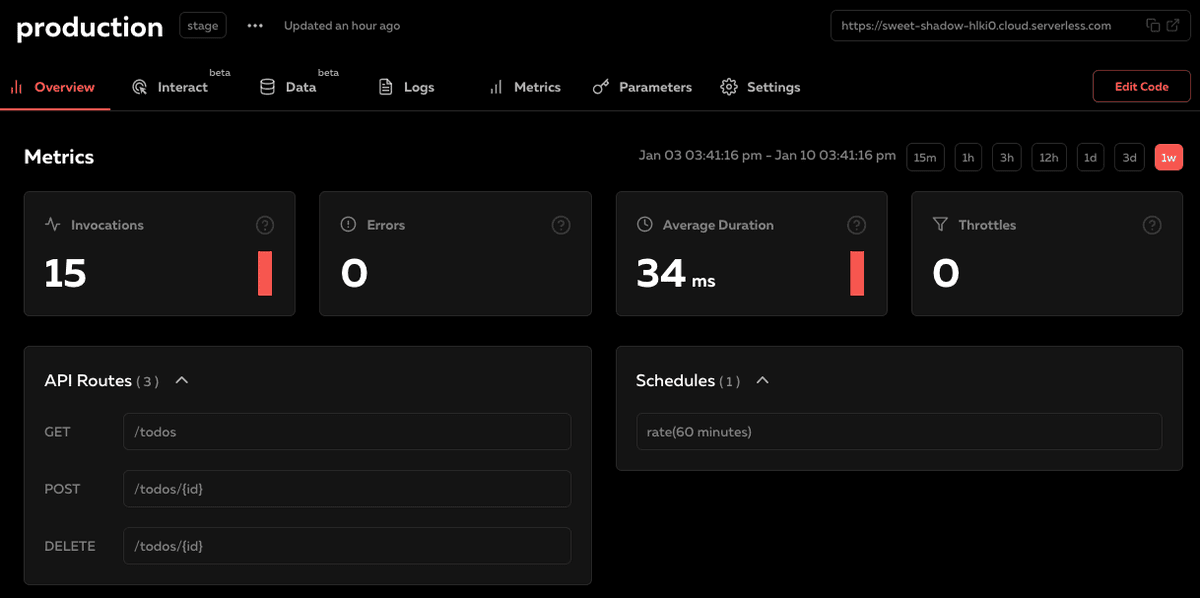Switch time range to 15m
Viewport: 1200px width, 598px height.
tap(925, 157)
